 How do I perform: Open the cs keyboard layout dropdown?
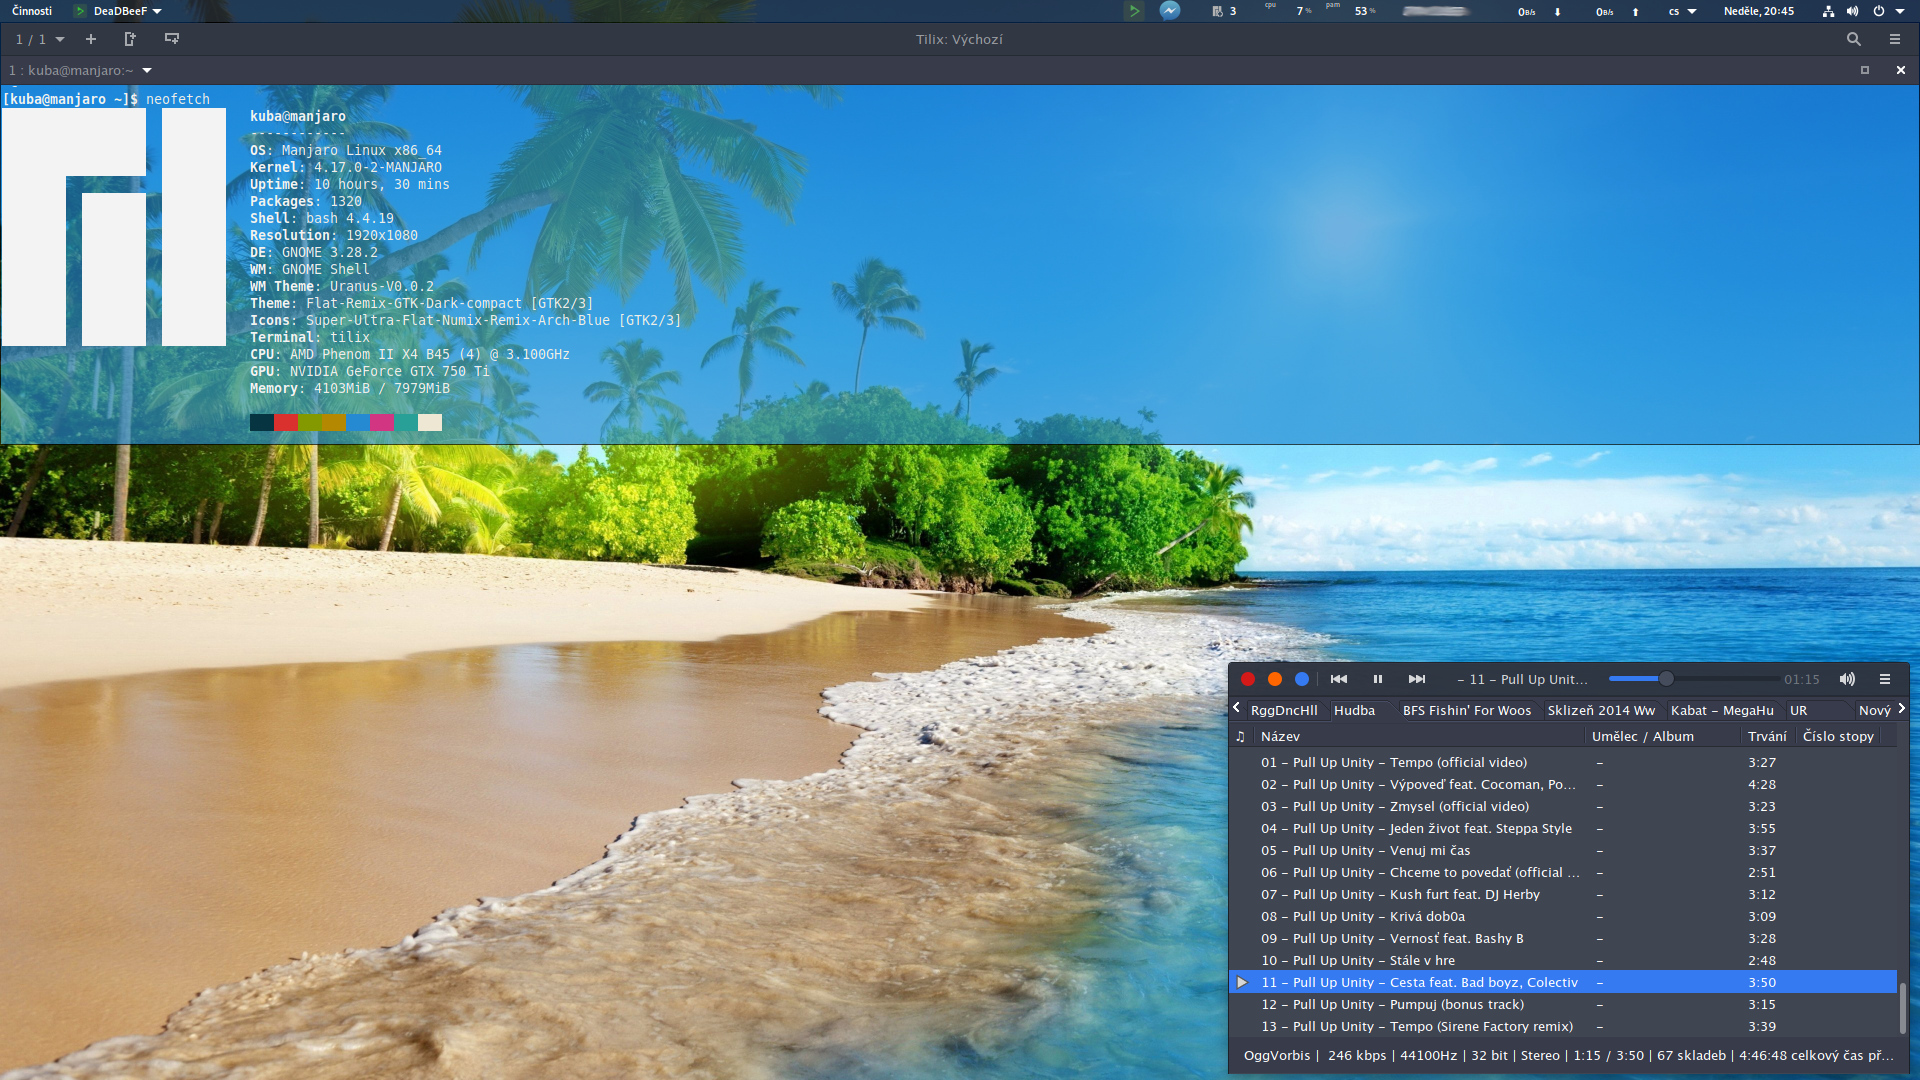(1682, 11)
